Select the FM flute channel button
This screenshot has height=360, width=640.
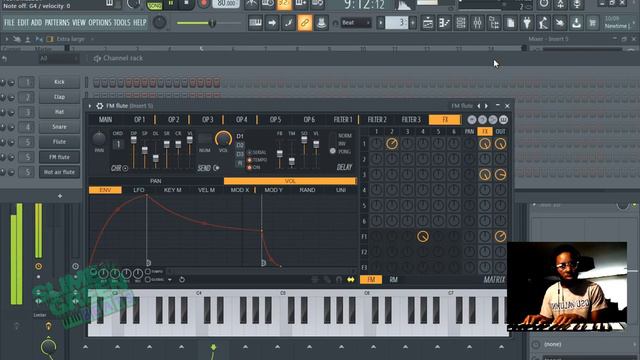(x=59, y=157)
